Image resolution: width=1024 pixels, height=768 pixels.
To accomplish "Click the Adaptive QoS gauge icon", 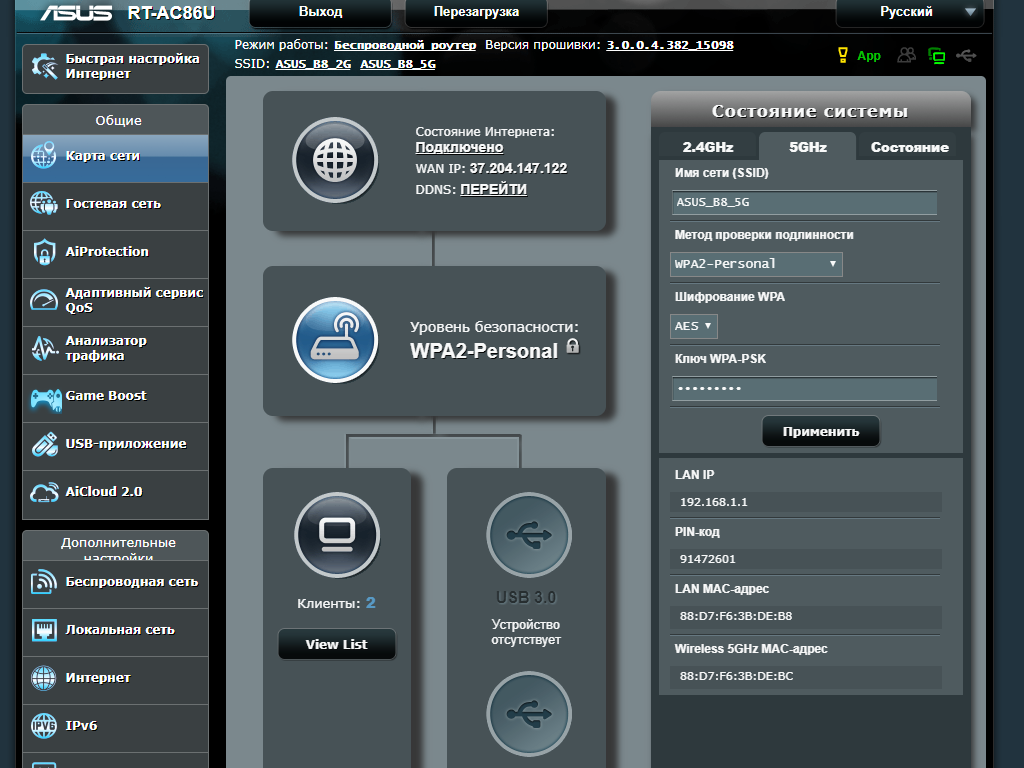I will pyautogui.click(x=44, y=300).
